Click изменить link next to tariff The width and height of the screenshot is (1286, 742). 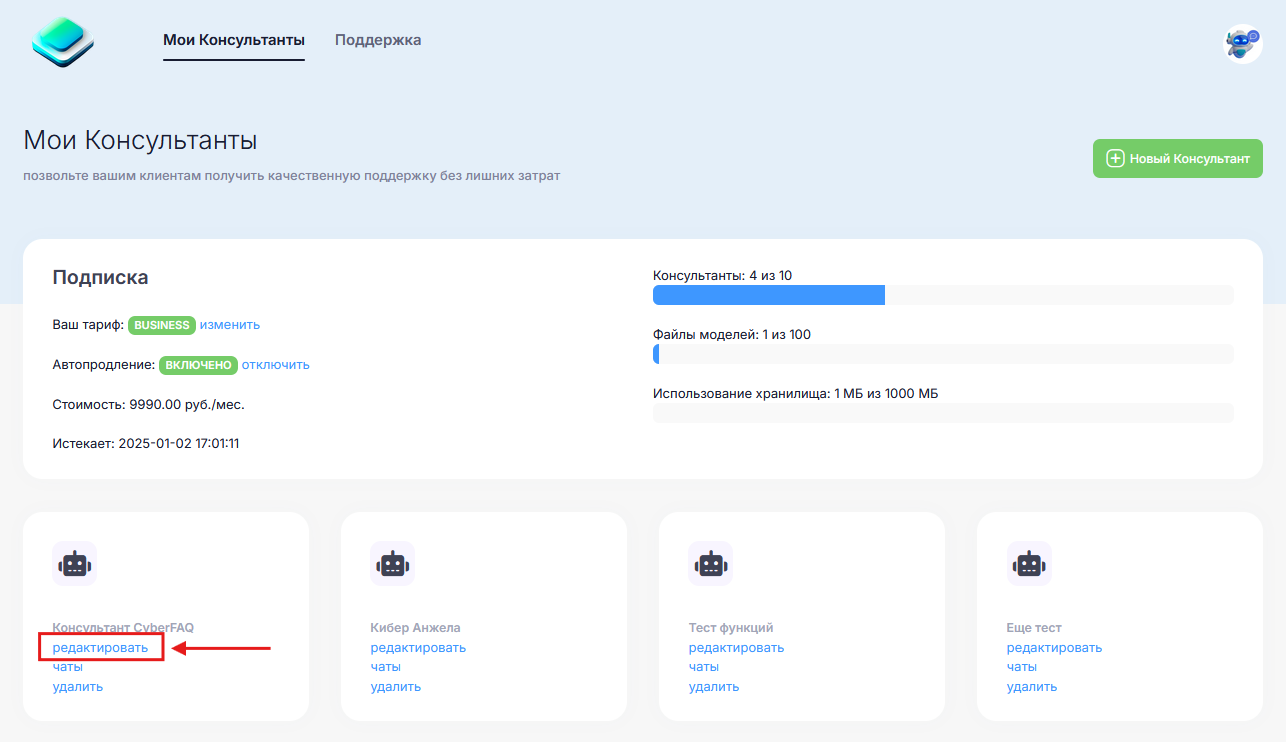click(230, 324)
